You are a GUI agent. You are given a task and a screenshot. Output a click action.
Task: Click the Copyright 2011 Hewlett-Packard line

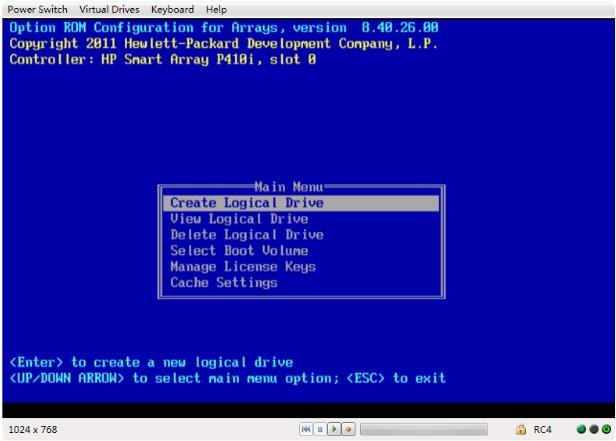224,43
